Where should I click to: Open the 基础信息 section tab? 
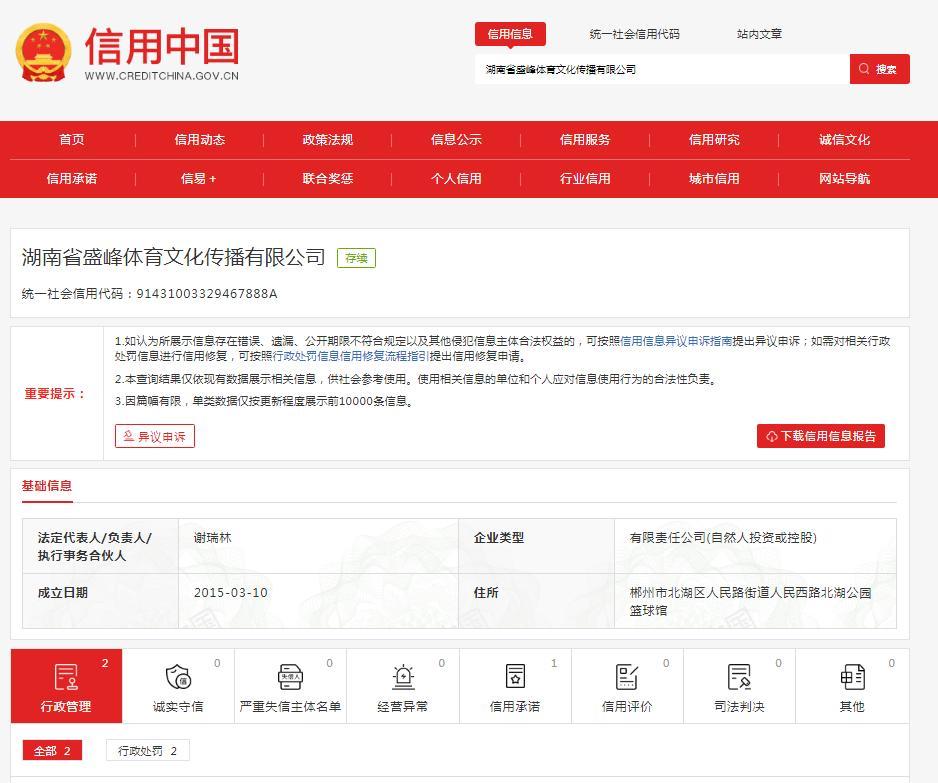[x=47, y=486]
